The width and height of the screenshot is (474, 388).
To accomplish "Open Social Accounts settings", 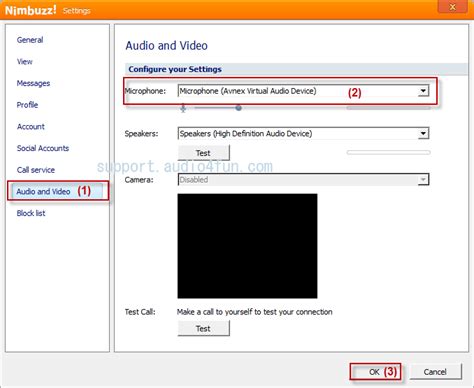I will click(x=43, y=148).
